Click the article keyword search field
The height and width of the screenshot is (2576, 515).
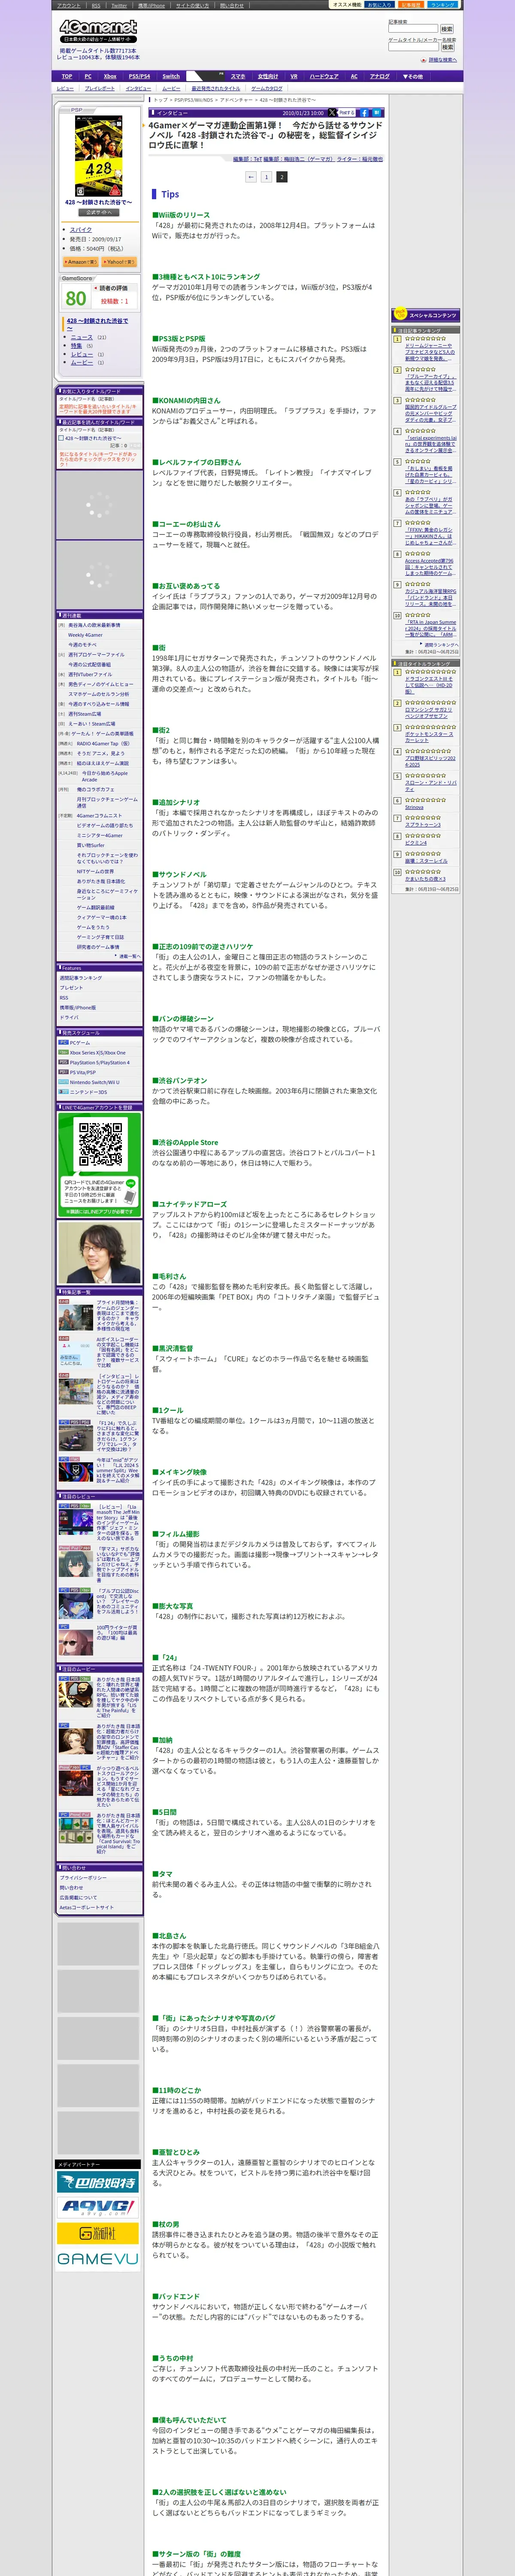pyautogui.click(x=412, y=29)
